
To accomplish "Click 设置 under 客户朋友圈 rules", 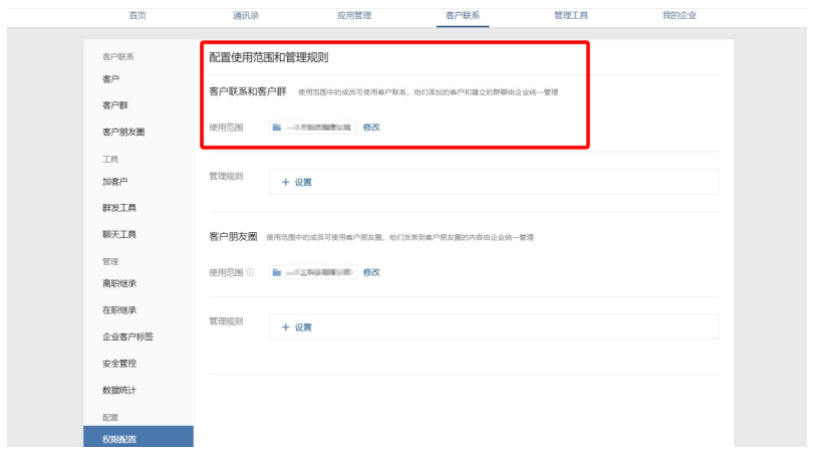I will pos(303,327).
